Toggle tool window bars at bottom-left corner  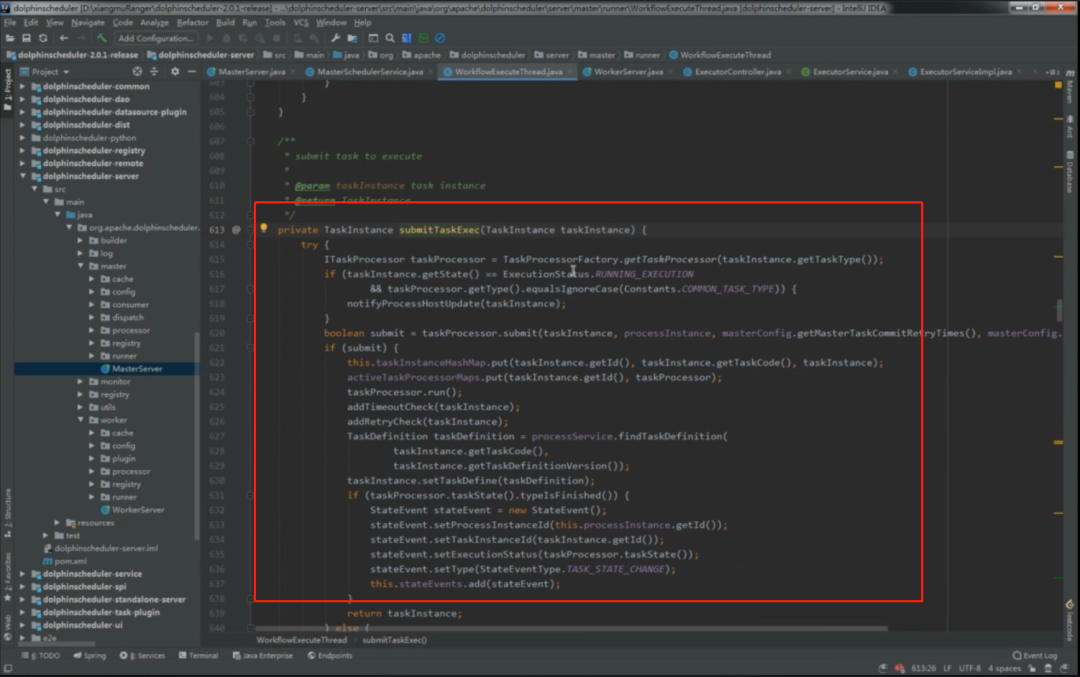(8, 669)
